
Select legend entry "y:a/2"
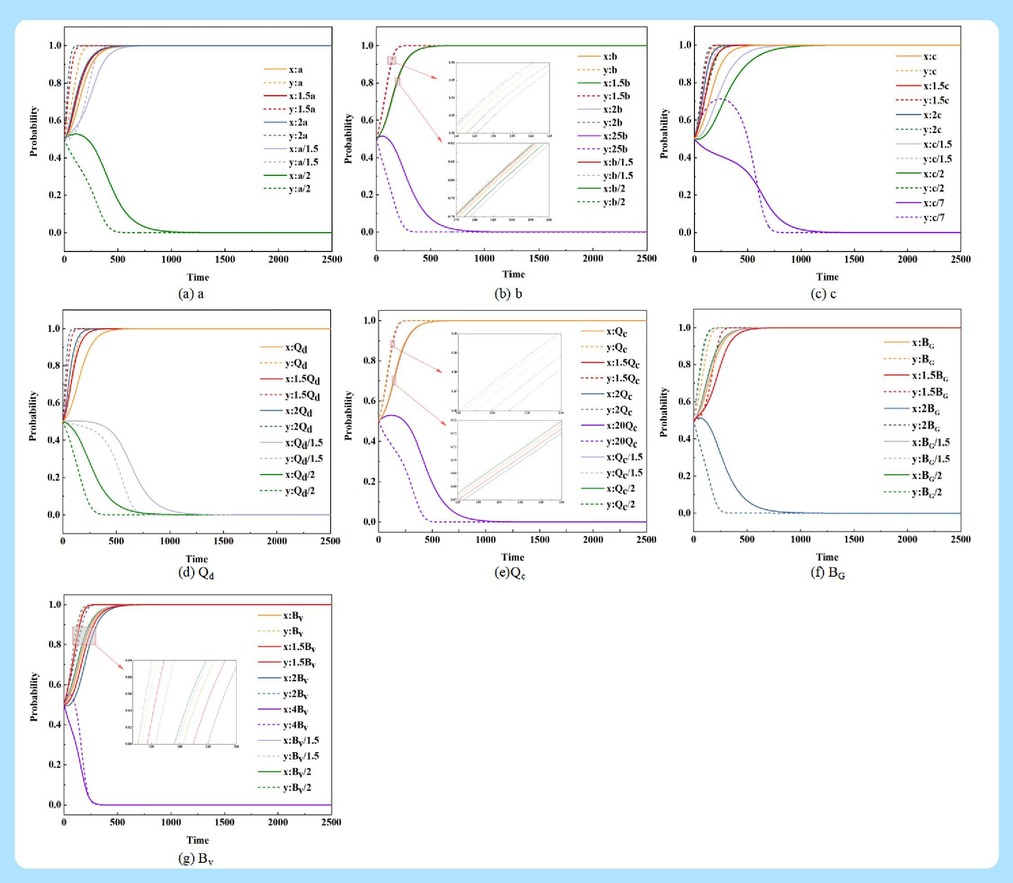tap(287, 189)
